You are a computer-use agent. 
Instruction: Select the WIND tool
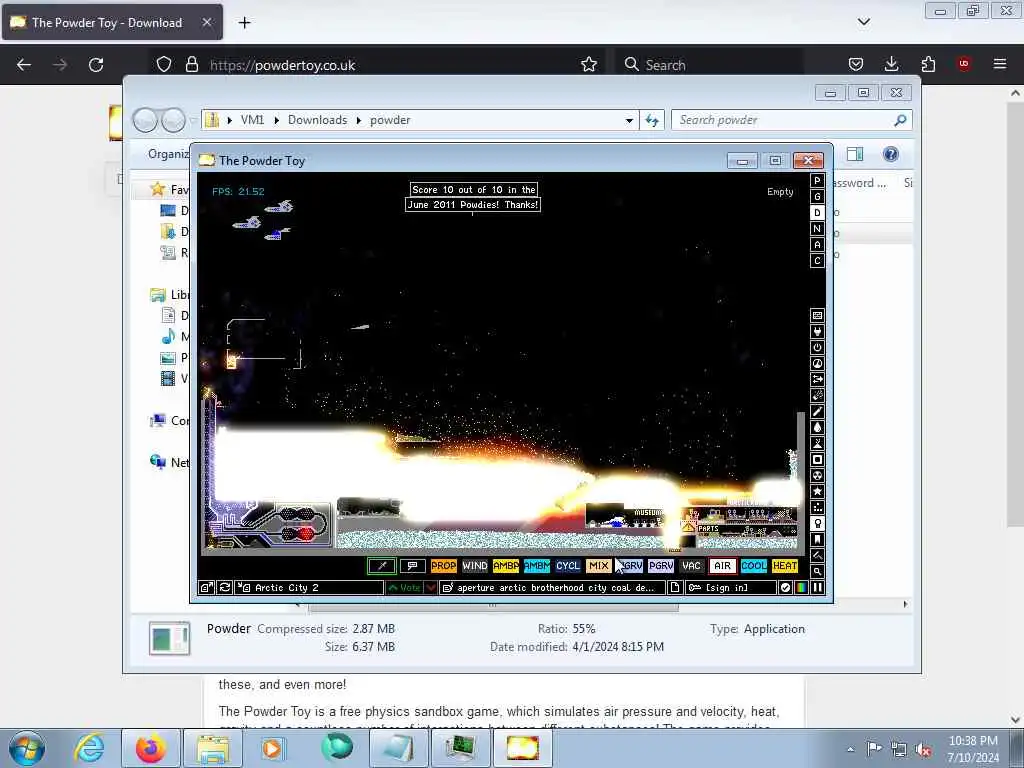coord(475,566)
